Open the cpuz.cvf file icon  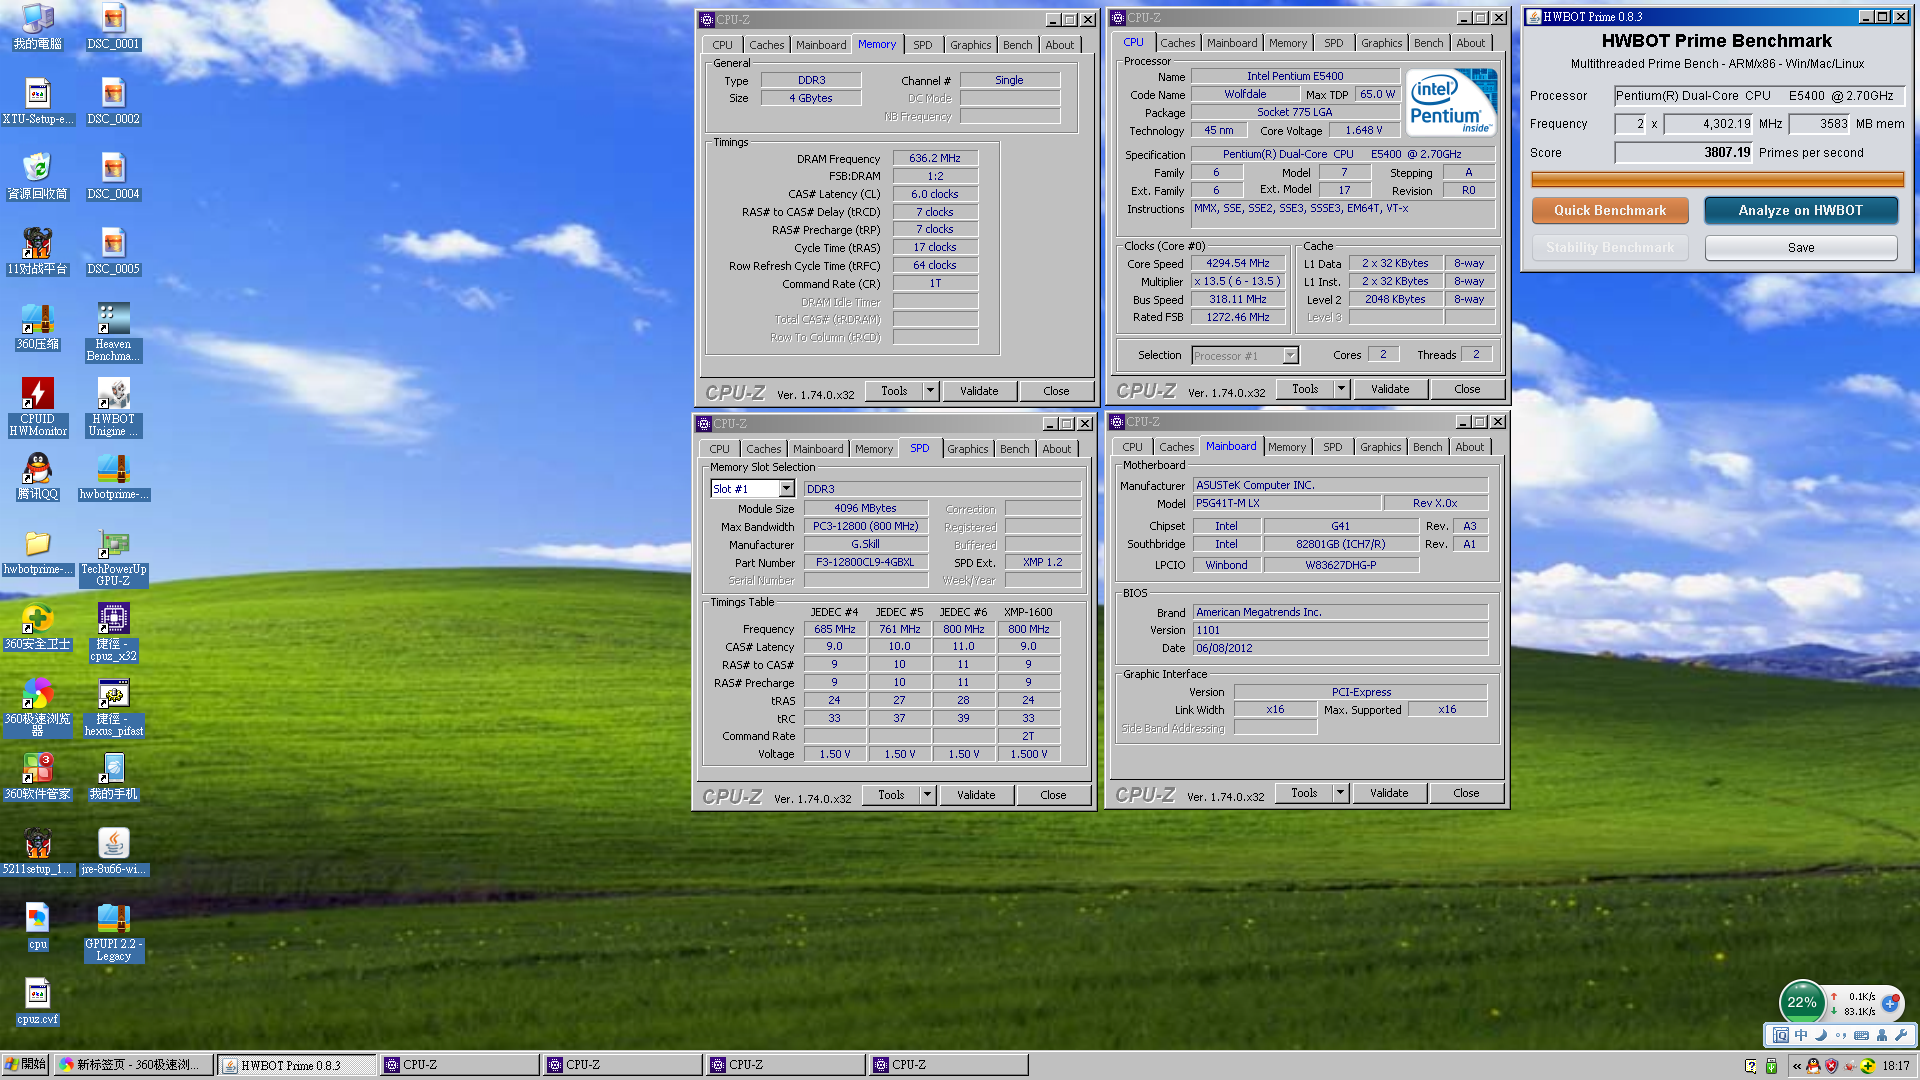pyautogui.click(x=38, y=1001)
